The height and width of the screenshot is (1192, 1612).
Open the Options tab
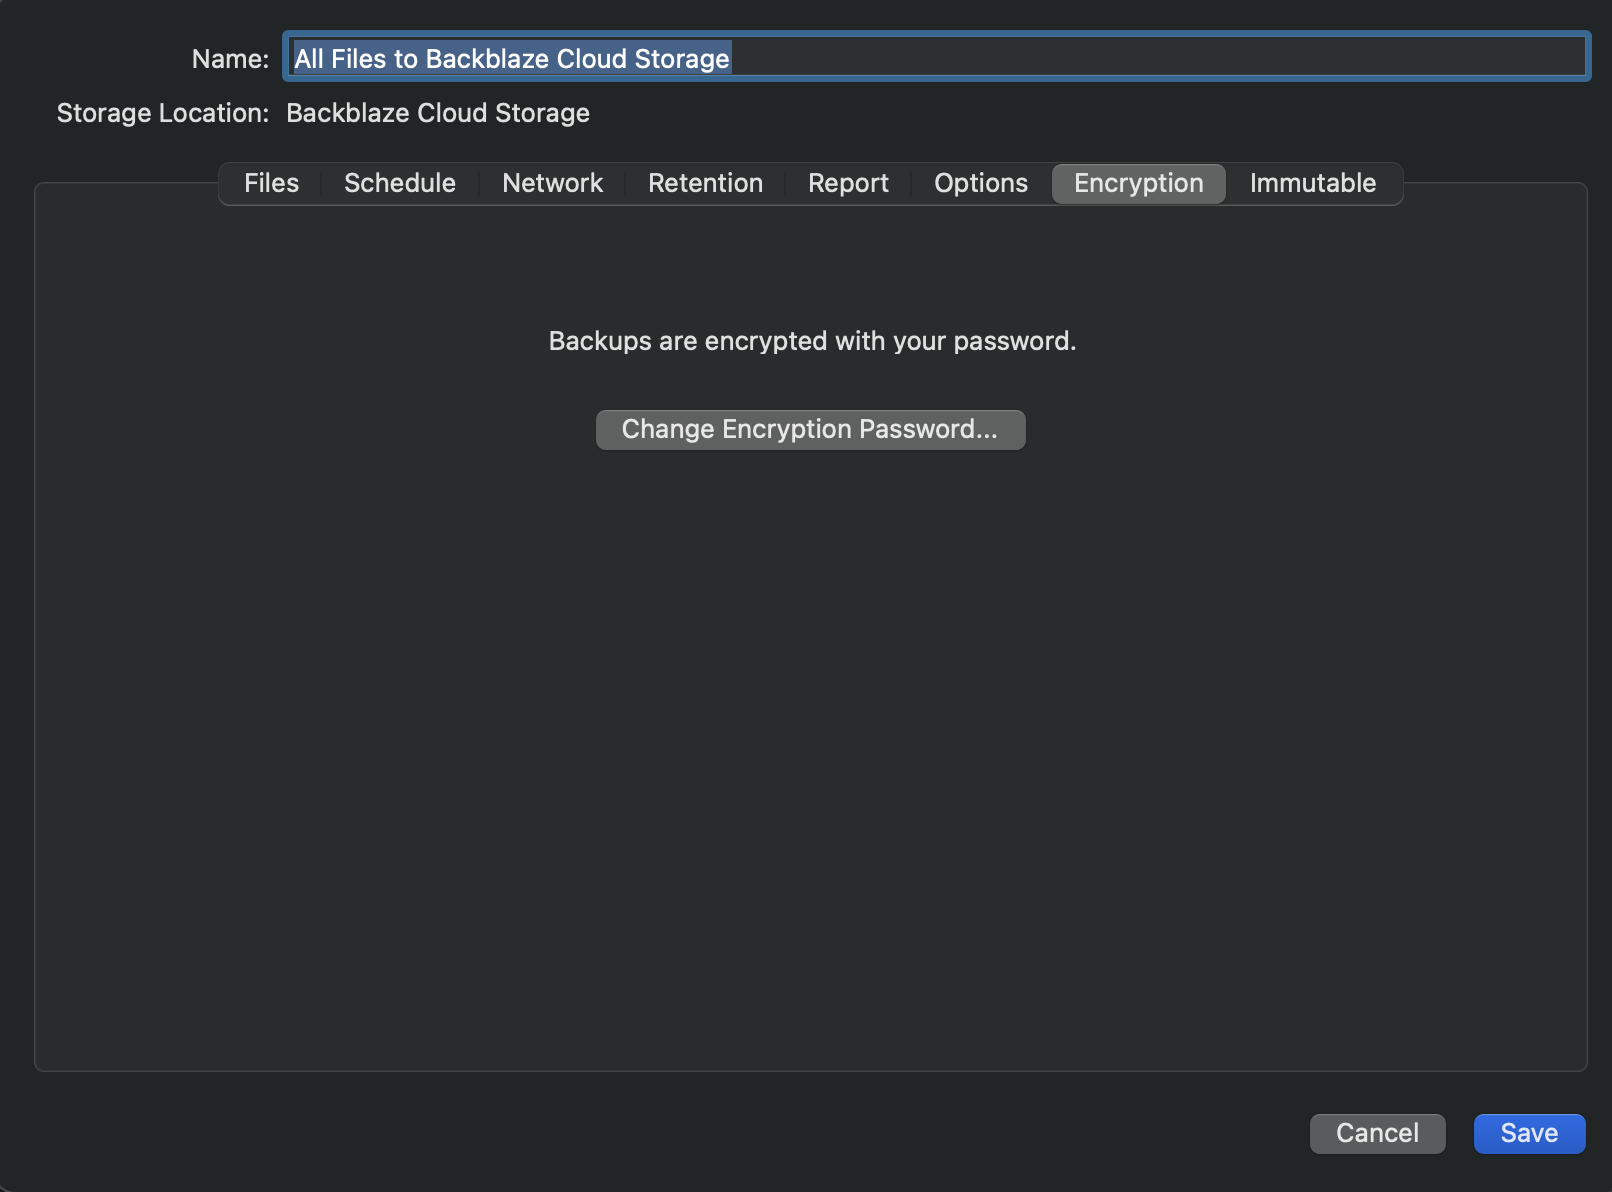(981, 183)
